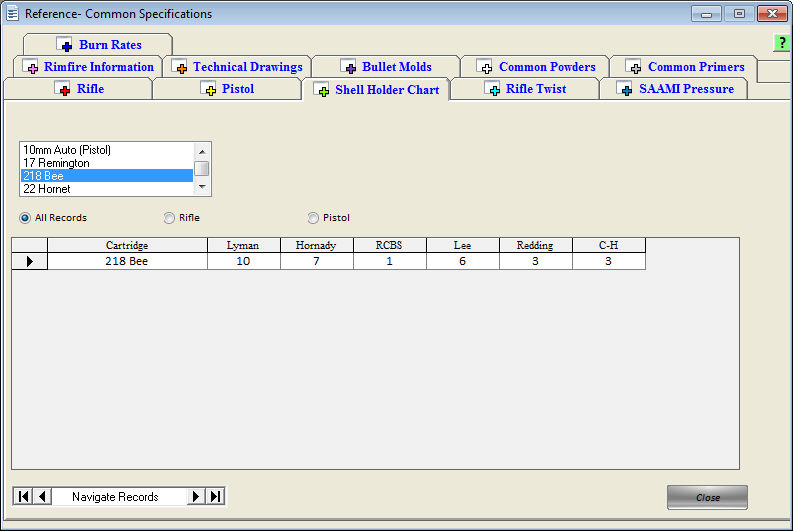The width and height of the screenshot is (793, 531).
Task: Click the Lyman column header
Action: (x=243, y=245)
